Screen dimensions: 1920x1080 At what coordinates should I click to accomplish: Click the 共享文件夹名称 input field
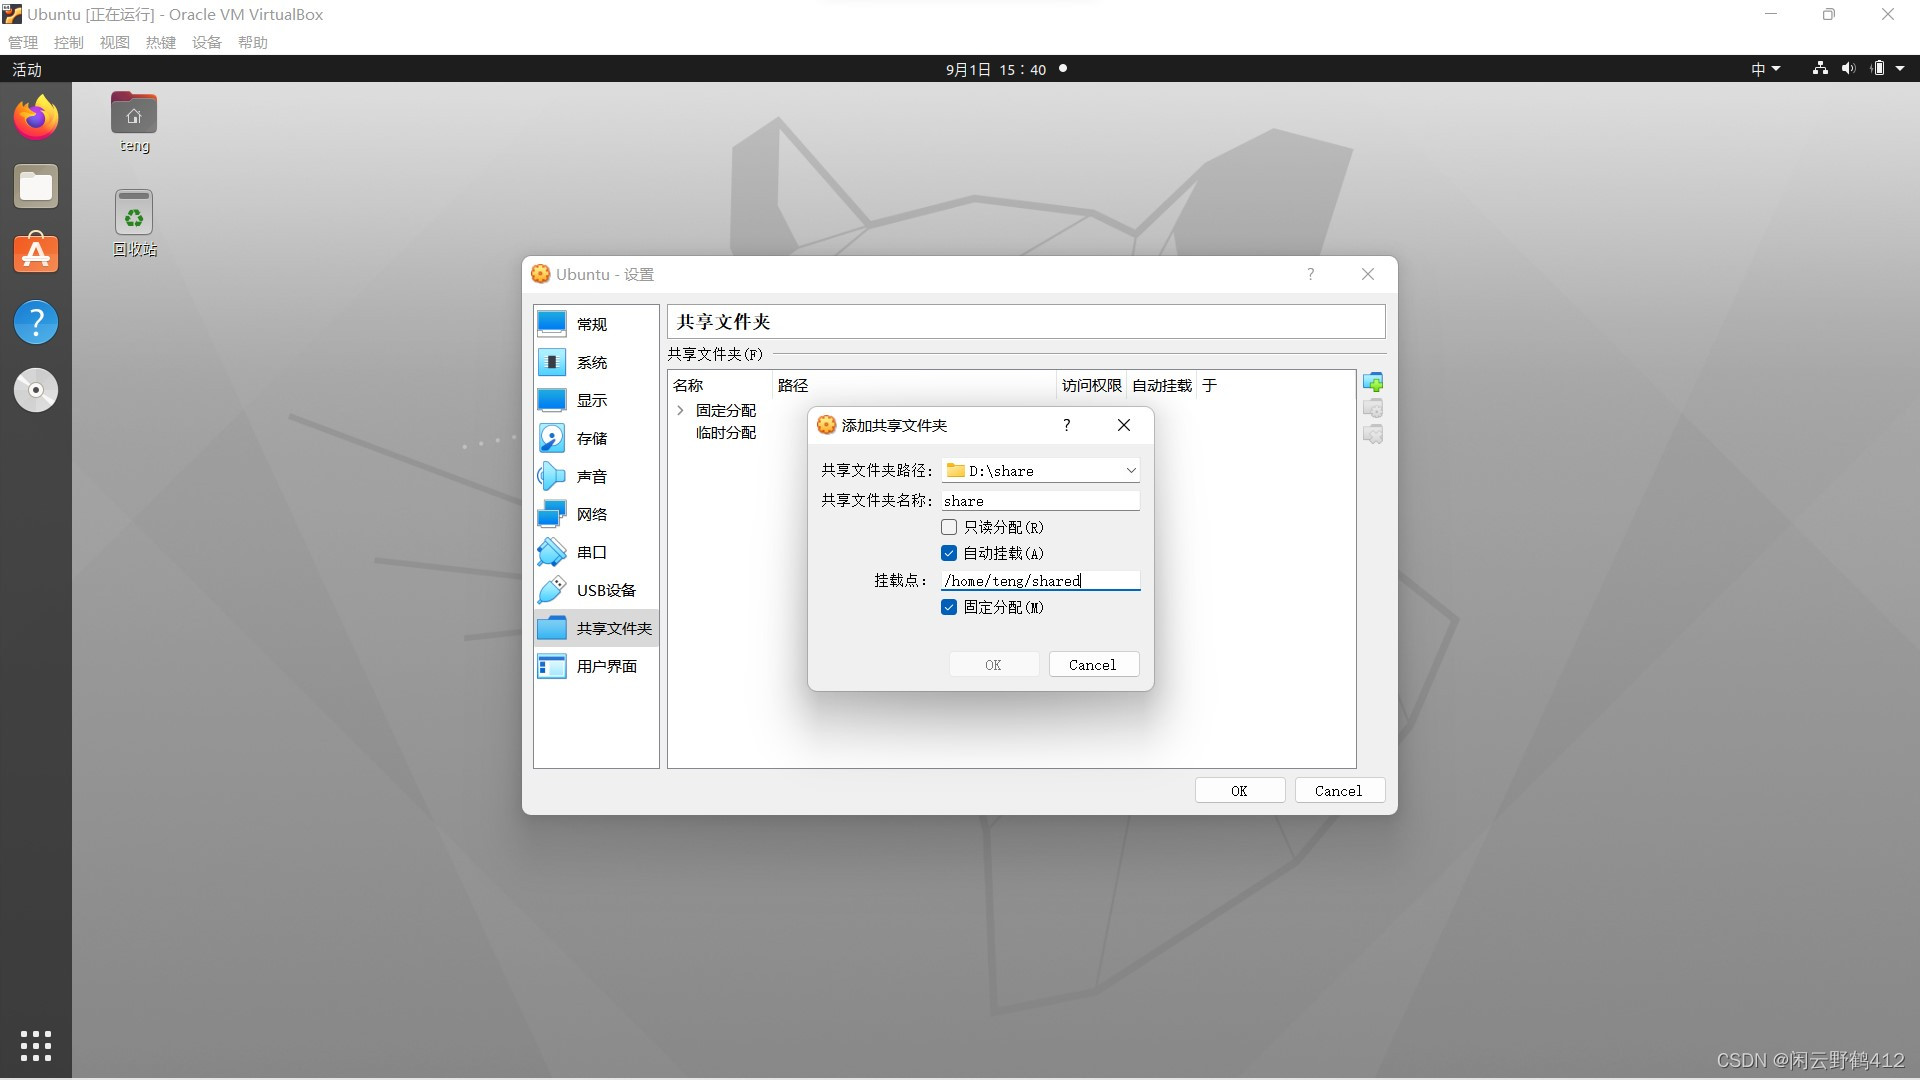tap(1040, 501)
